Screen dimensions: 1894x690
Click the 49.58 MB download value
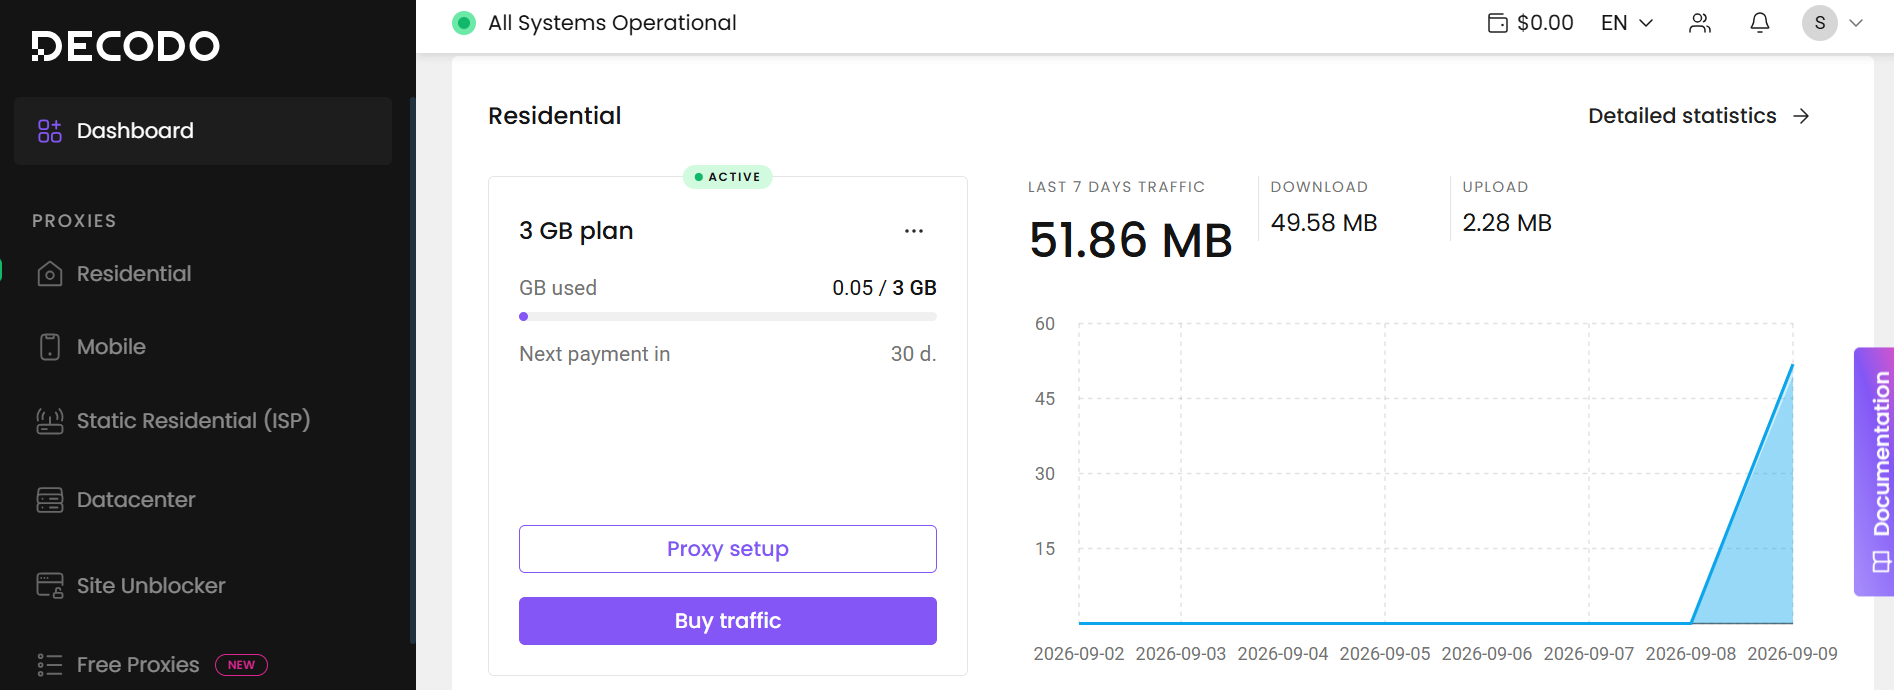click(x=1324, y=223)
